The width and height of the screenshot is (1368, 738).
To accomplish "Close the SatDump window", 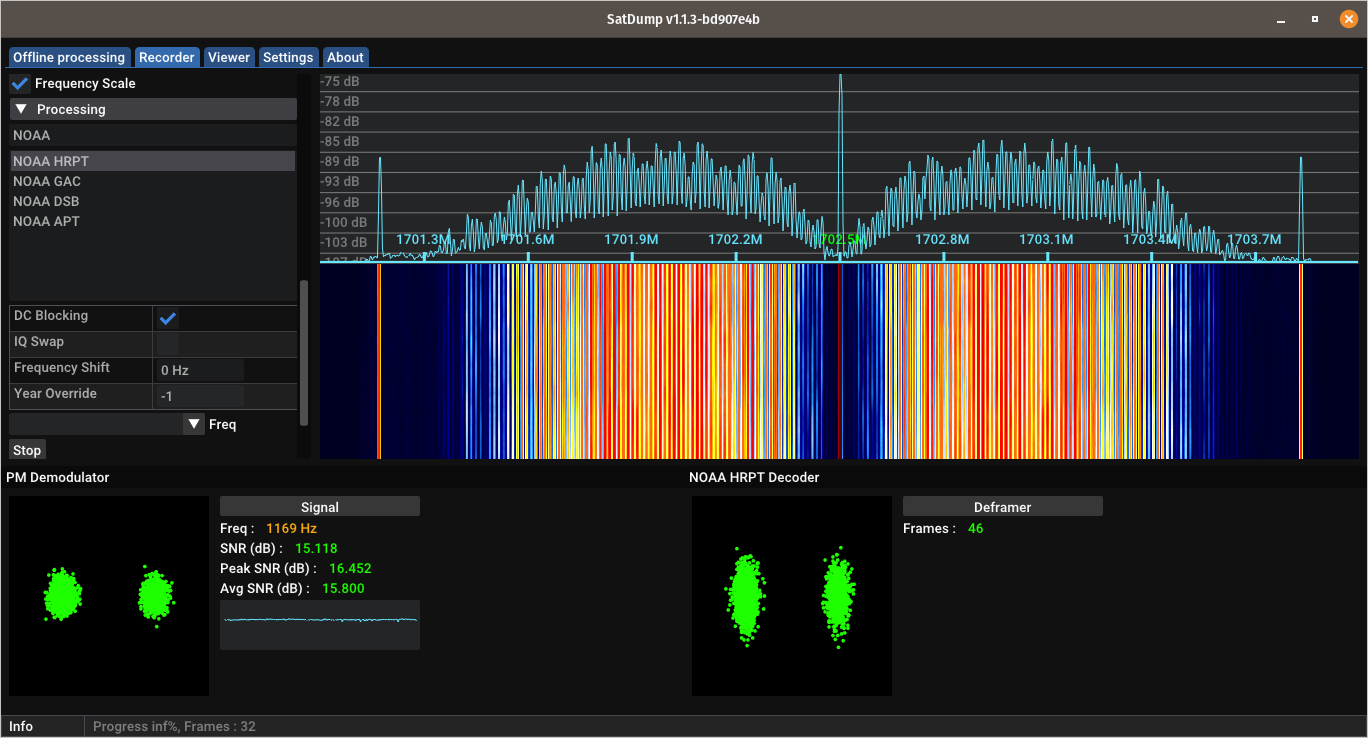I will pos(1347,19).
